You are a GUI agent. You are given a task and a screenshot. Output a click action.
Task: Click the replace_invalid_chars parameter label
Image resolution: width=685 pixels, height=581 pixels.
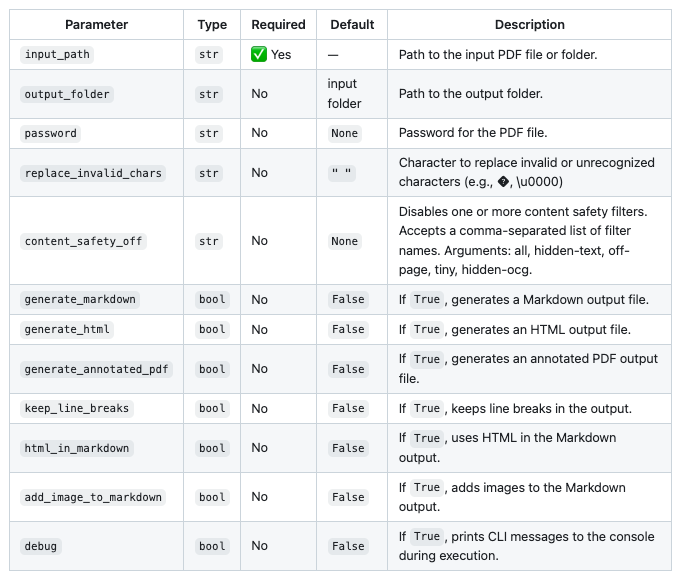click(93, 173)
